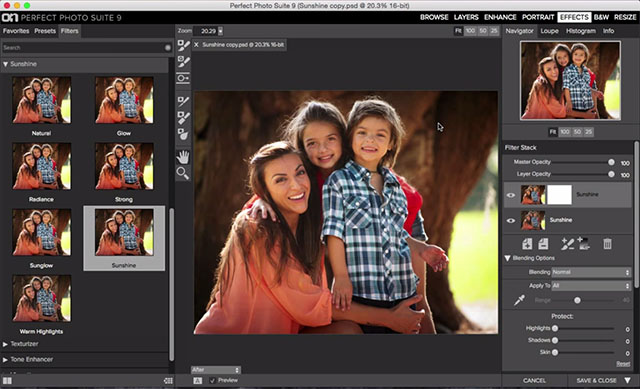Viewport: 640px width, 389px height.
Task: Uncheck the Preview checkbox
Action: point(212,380)
